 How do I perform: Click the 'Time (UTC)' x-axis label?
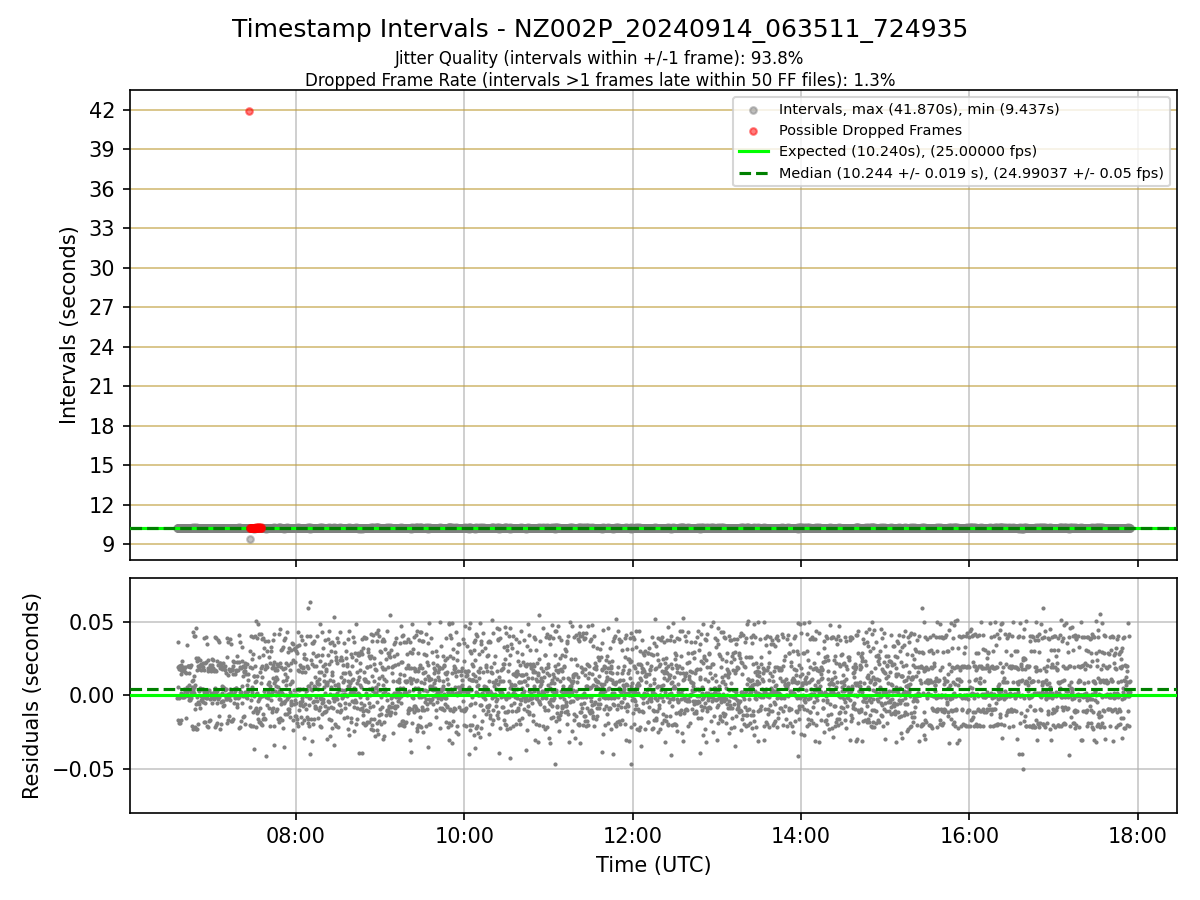653,865
